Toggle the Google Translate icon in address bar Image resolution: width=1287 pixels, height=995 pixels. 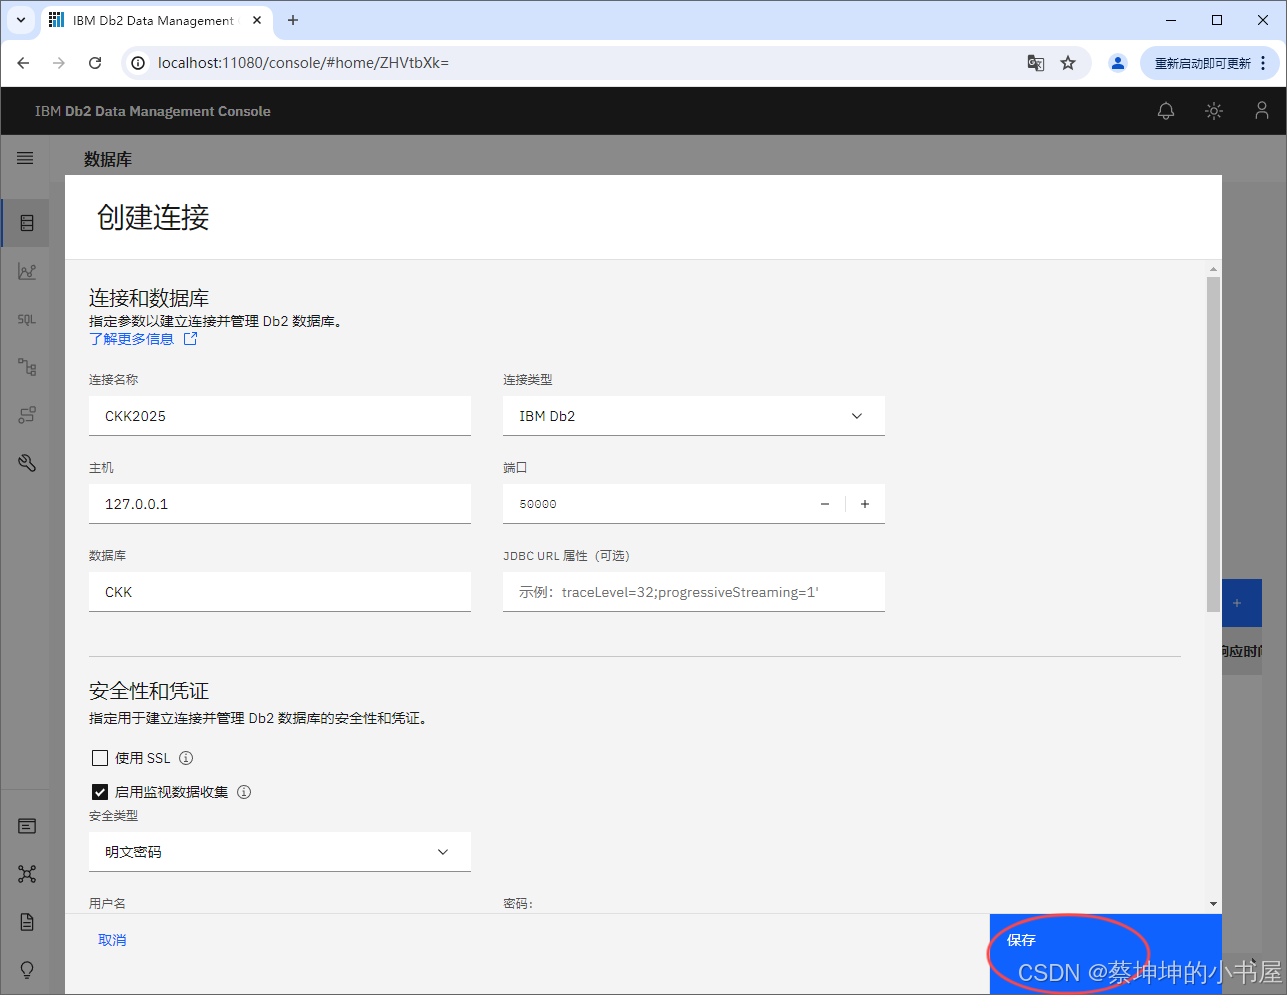1035,62
